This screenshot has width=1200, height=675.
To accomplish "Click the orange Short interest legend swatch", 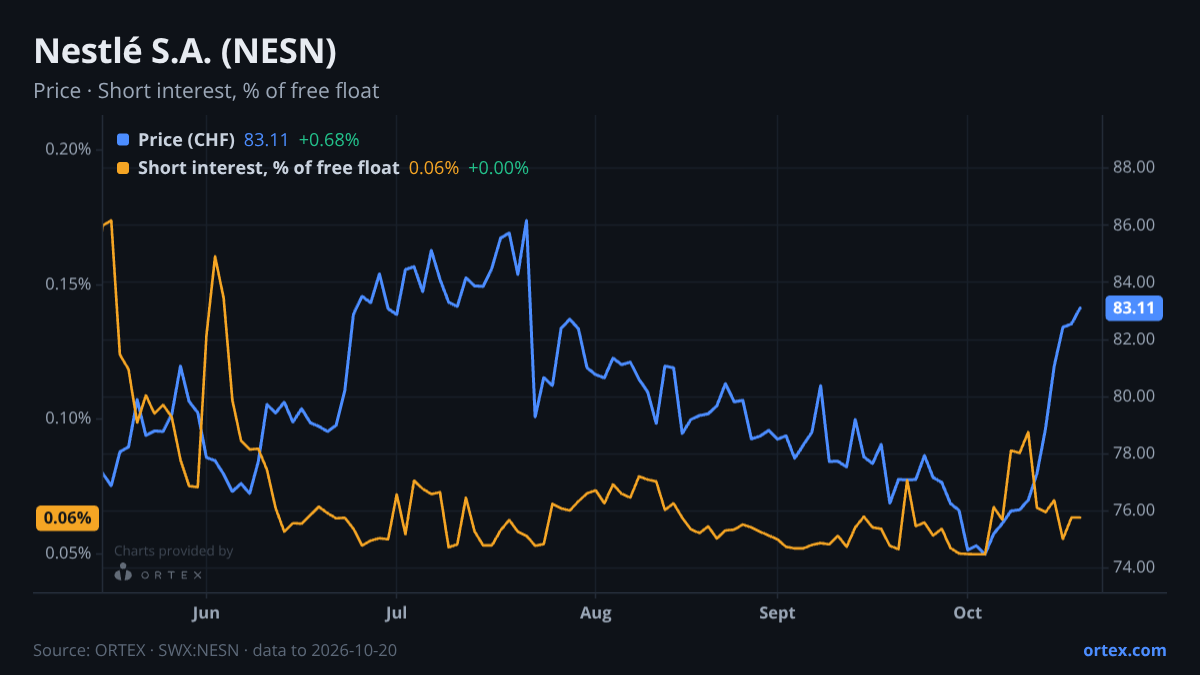I will [123, 168].
